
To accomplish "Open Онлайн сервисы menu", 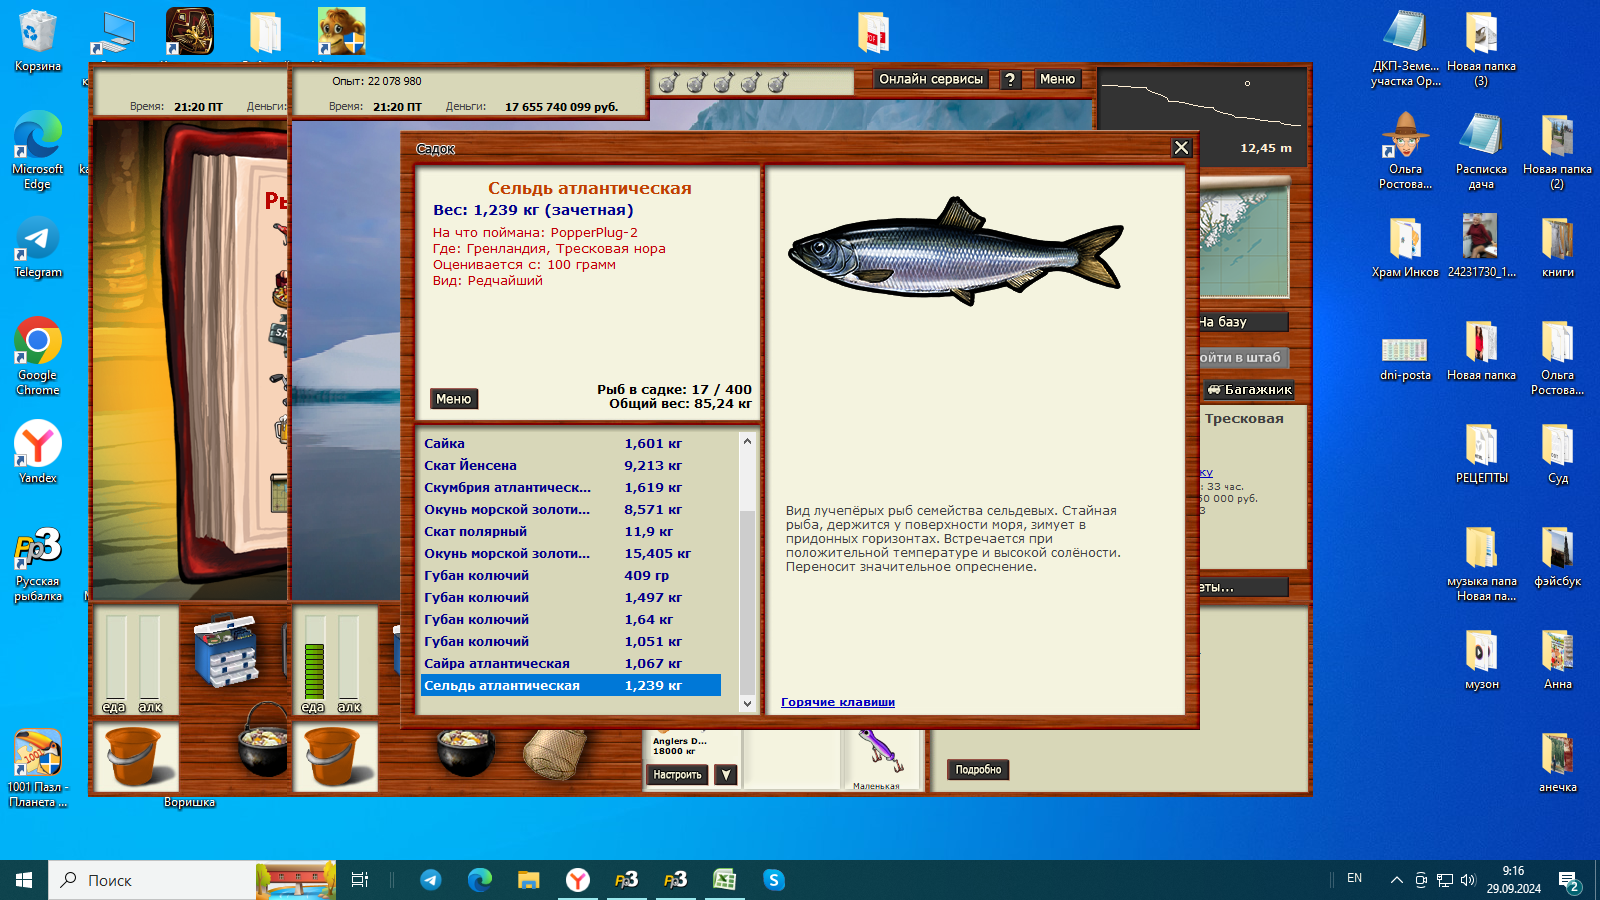I will pyautogui.click(x=931, y=79).
